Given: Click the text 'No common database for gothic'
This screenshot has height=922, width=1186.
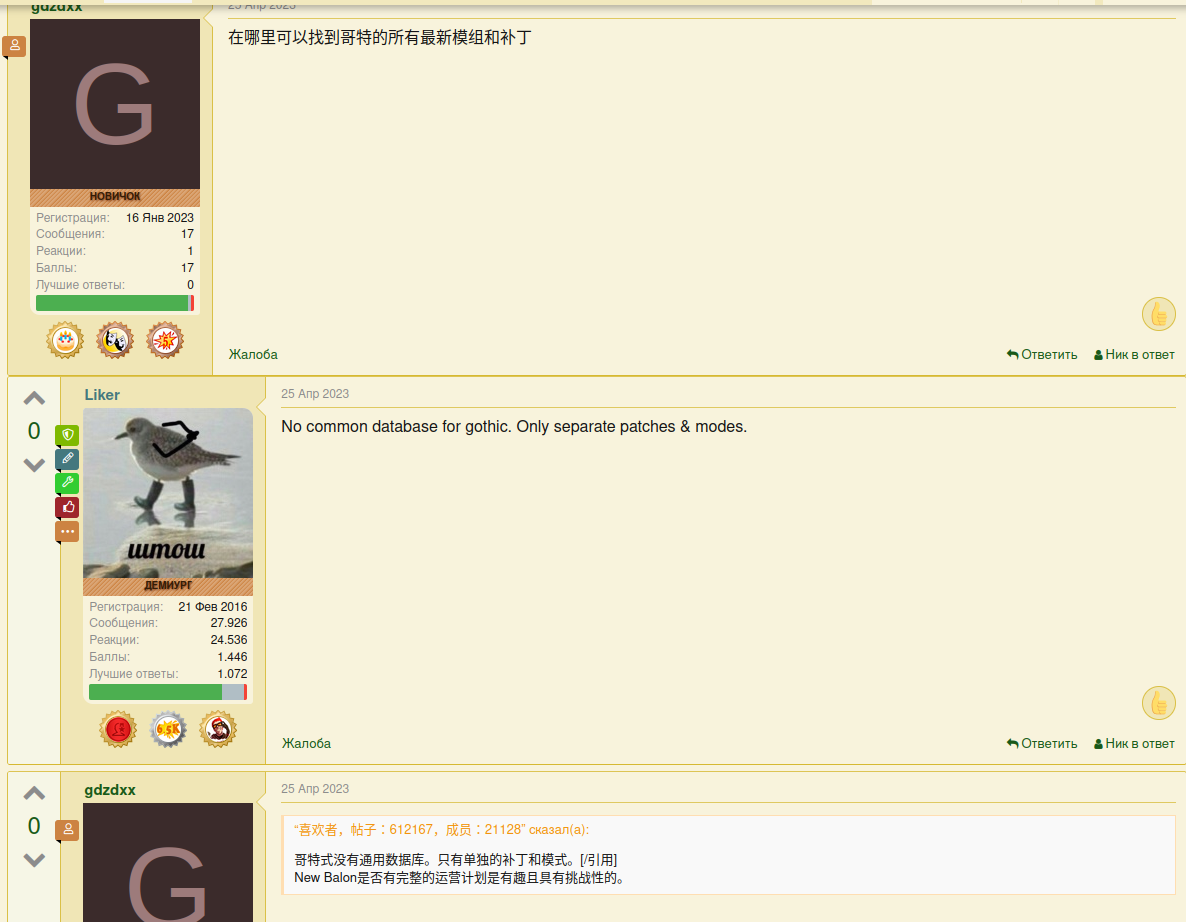Looking at the screenshot, I should point(396,427).
